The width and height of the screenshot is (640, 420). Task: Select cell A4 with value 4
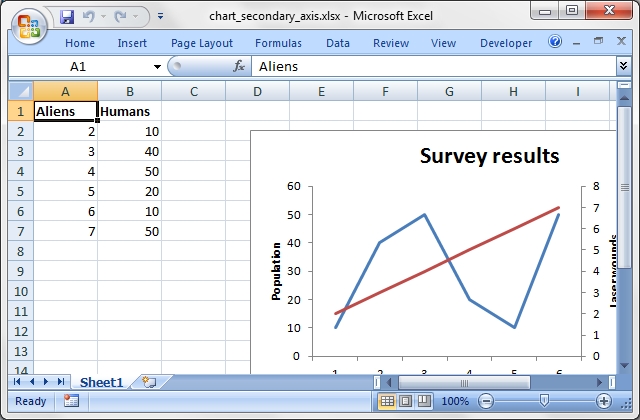point(65,171)
